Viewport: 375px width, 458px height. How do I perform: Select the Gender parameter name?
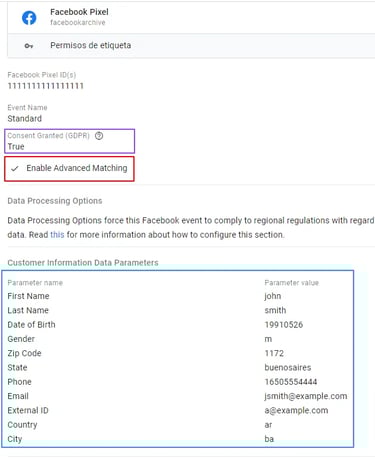click(x=21, y=339)
